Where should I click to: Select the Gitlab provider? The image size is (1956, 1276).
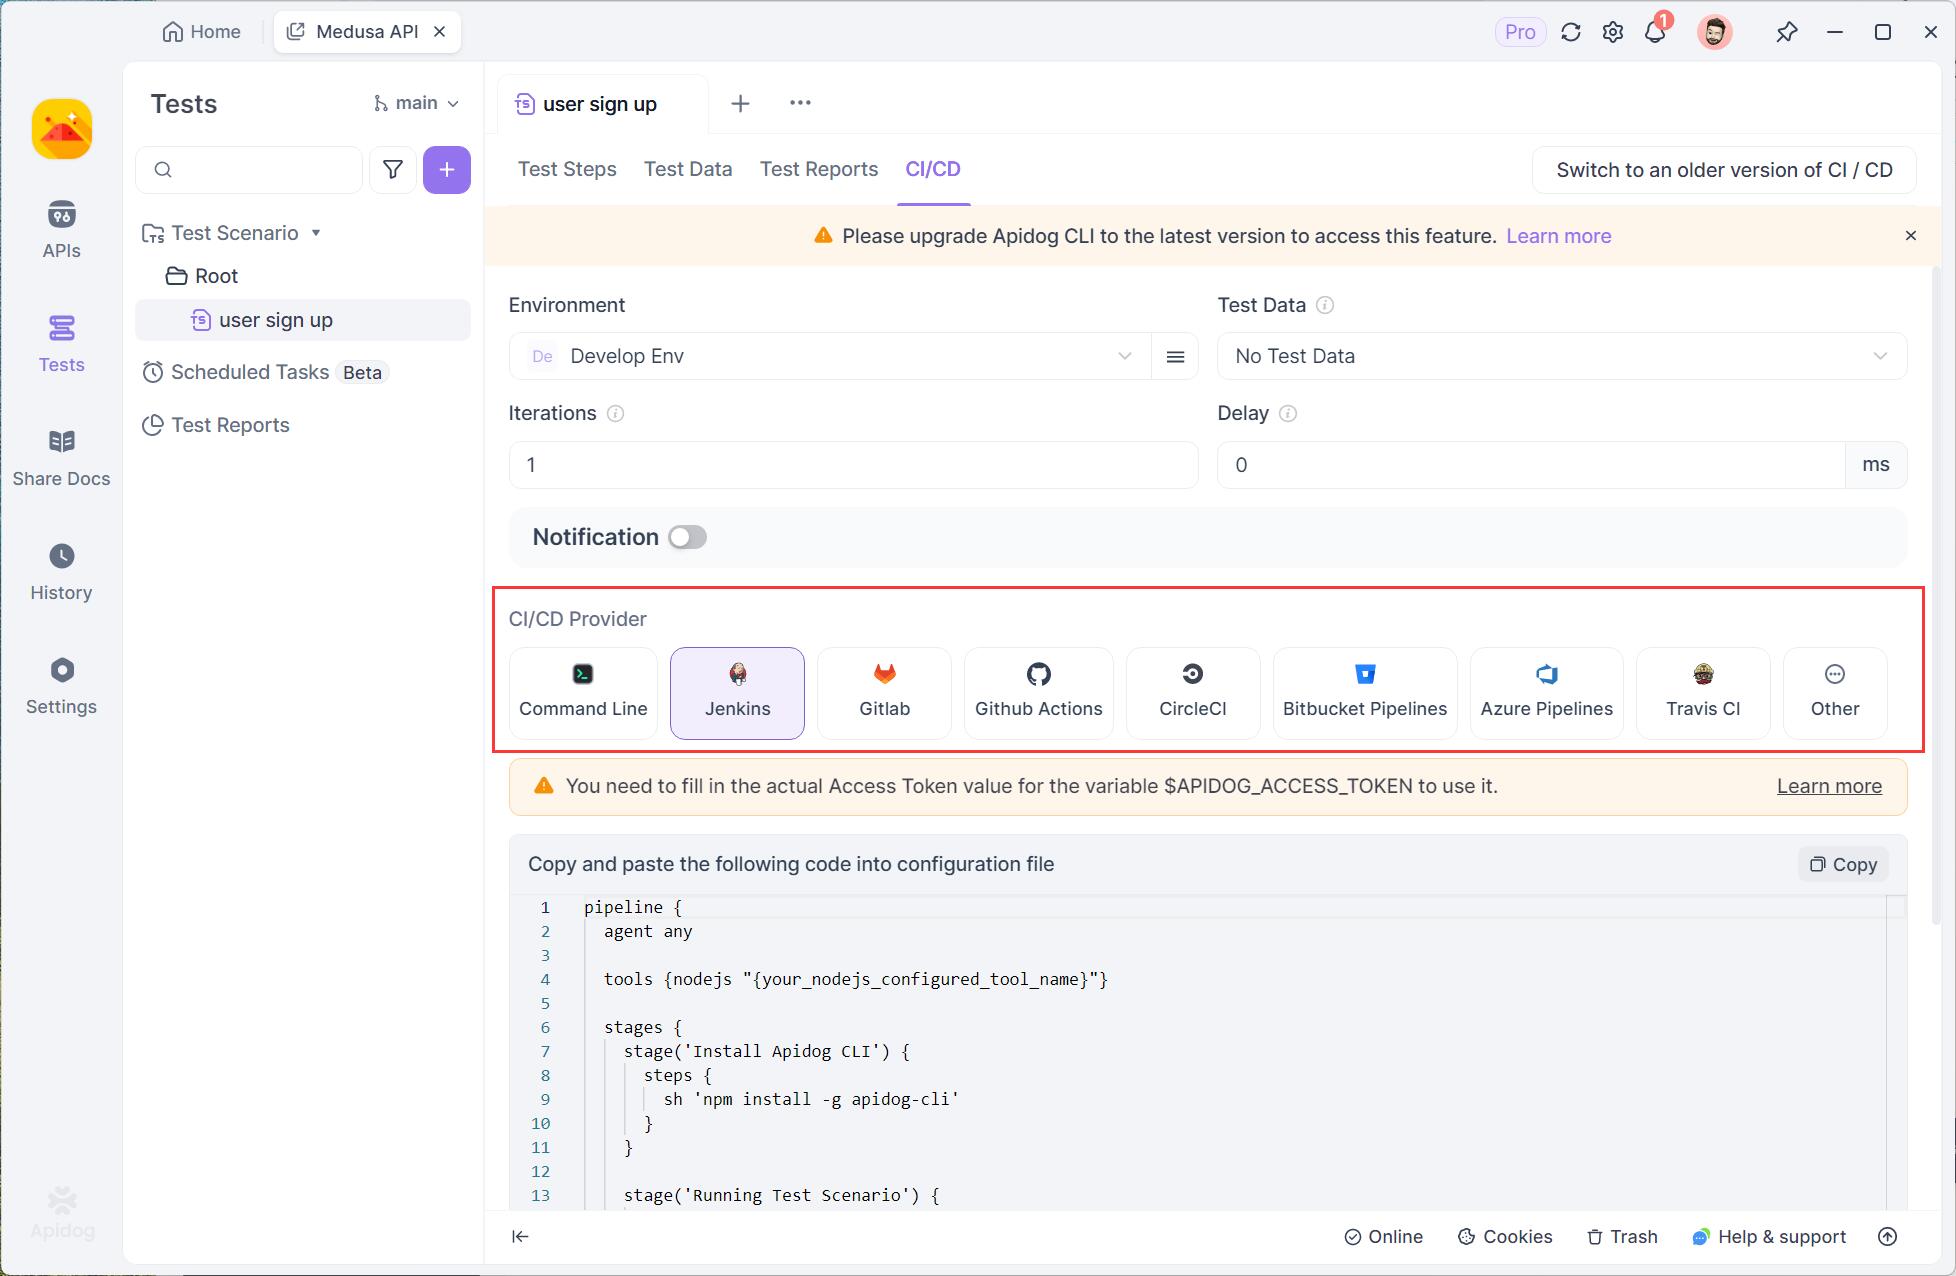(x=884, y=693)
